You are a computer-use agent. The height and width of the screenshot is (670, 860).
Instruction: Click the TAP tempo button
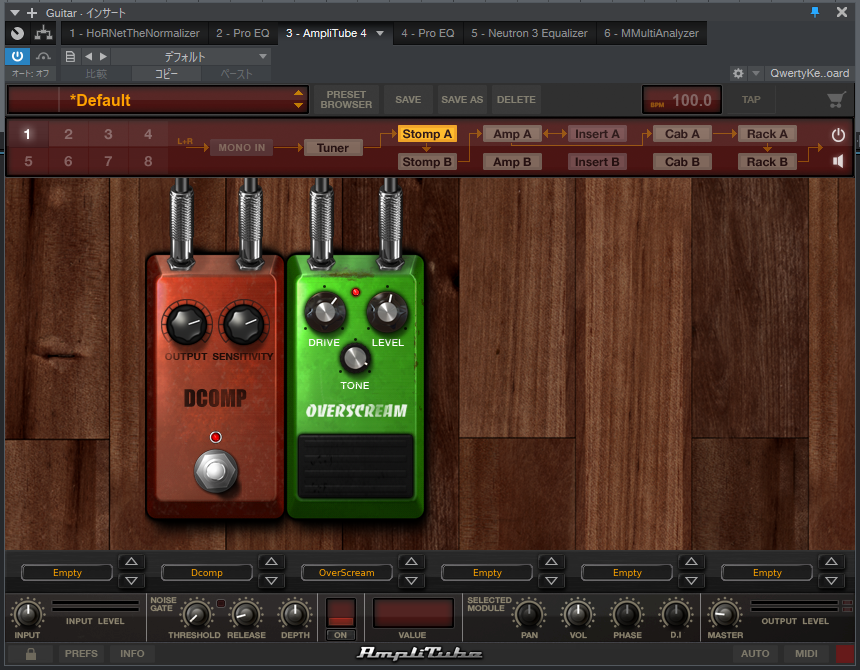pyautogui.click(x=751, y=100)
